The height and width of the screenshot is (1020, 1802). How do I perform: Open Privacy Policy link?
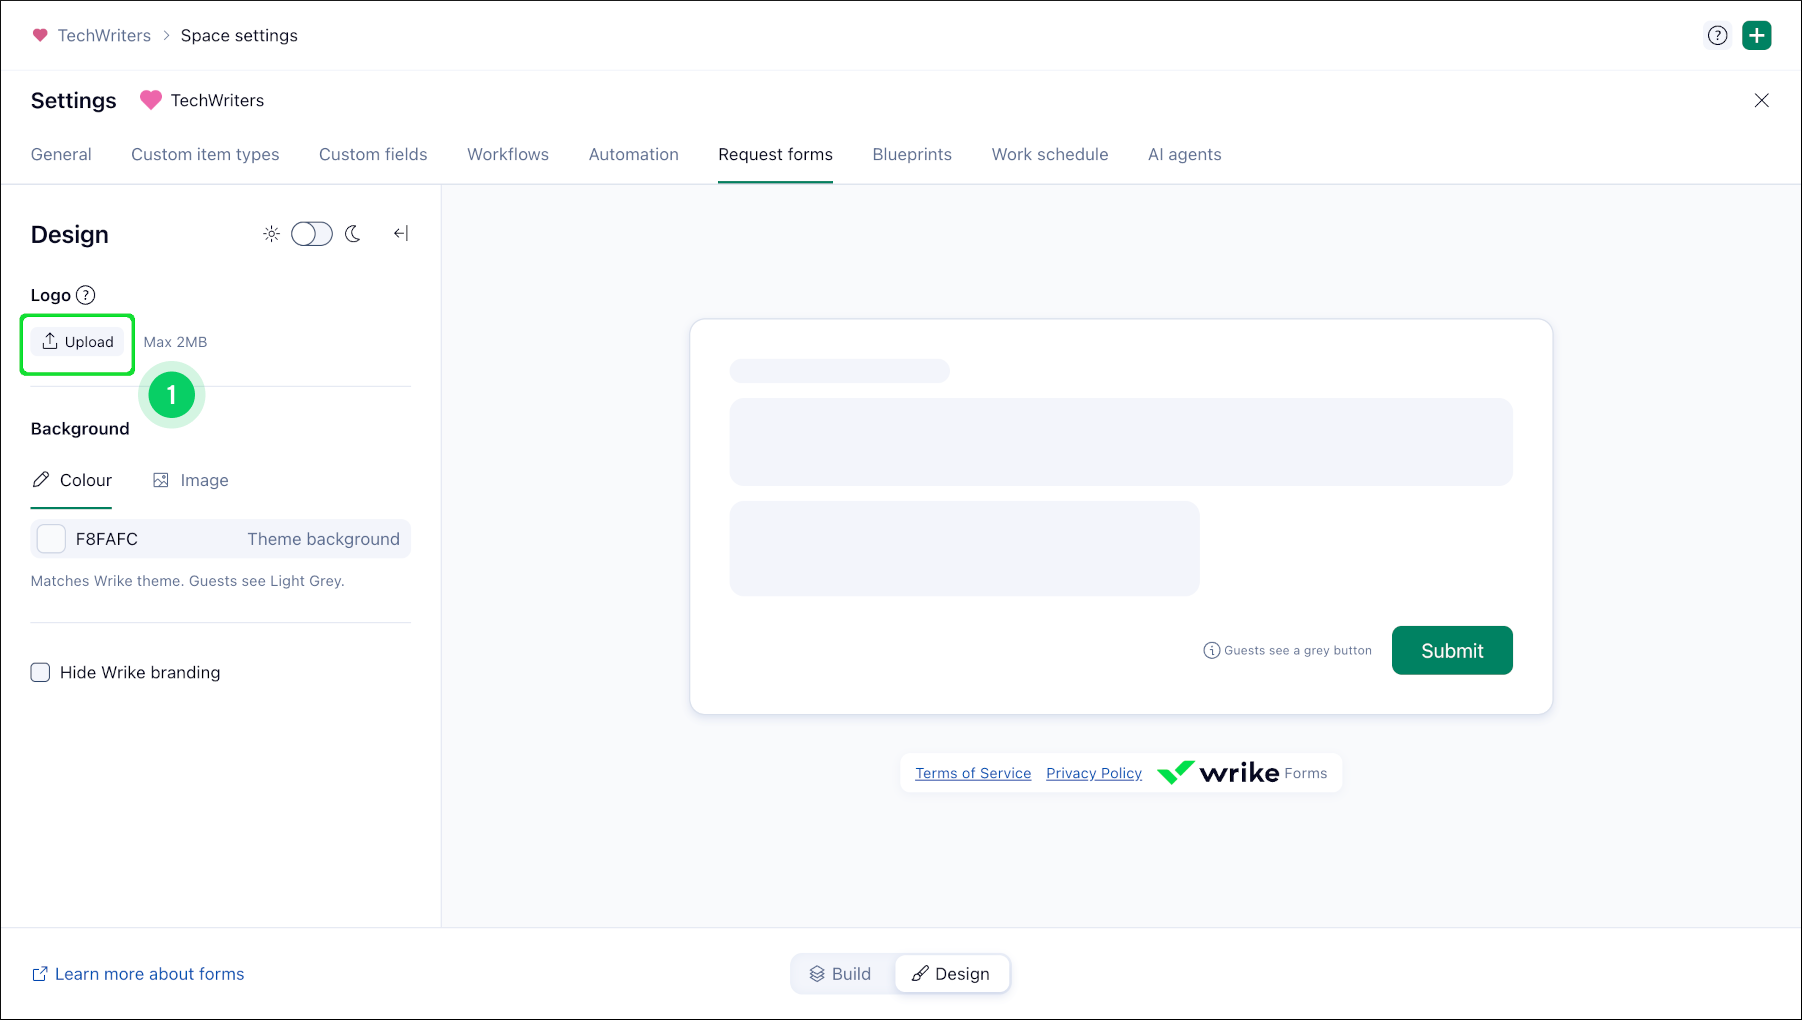(x=1094, y=773)
